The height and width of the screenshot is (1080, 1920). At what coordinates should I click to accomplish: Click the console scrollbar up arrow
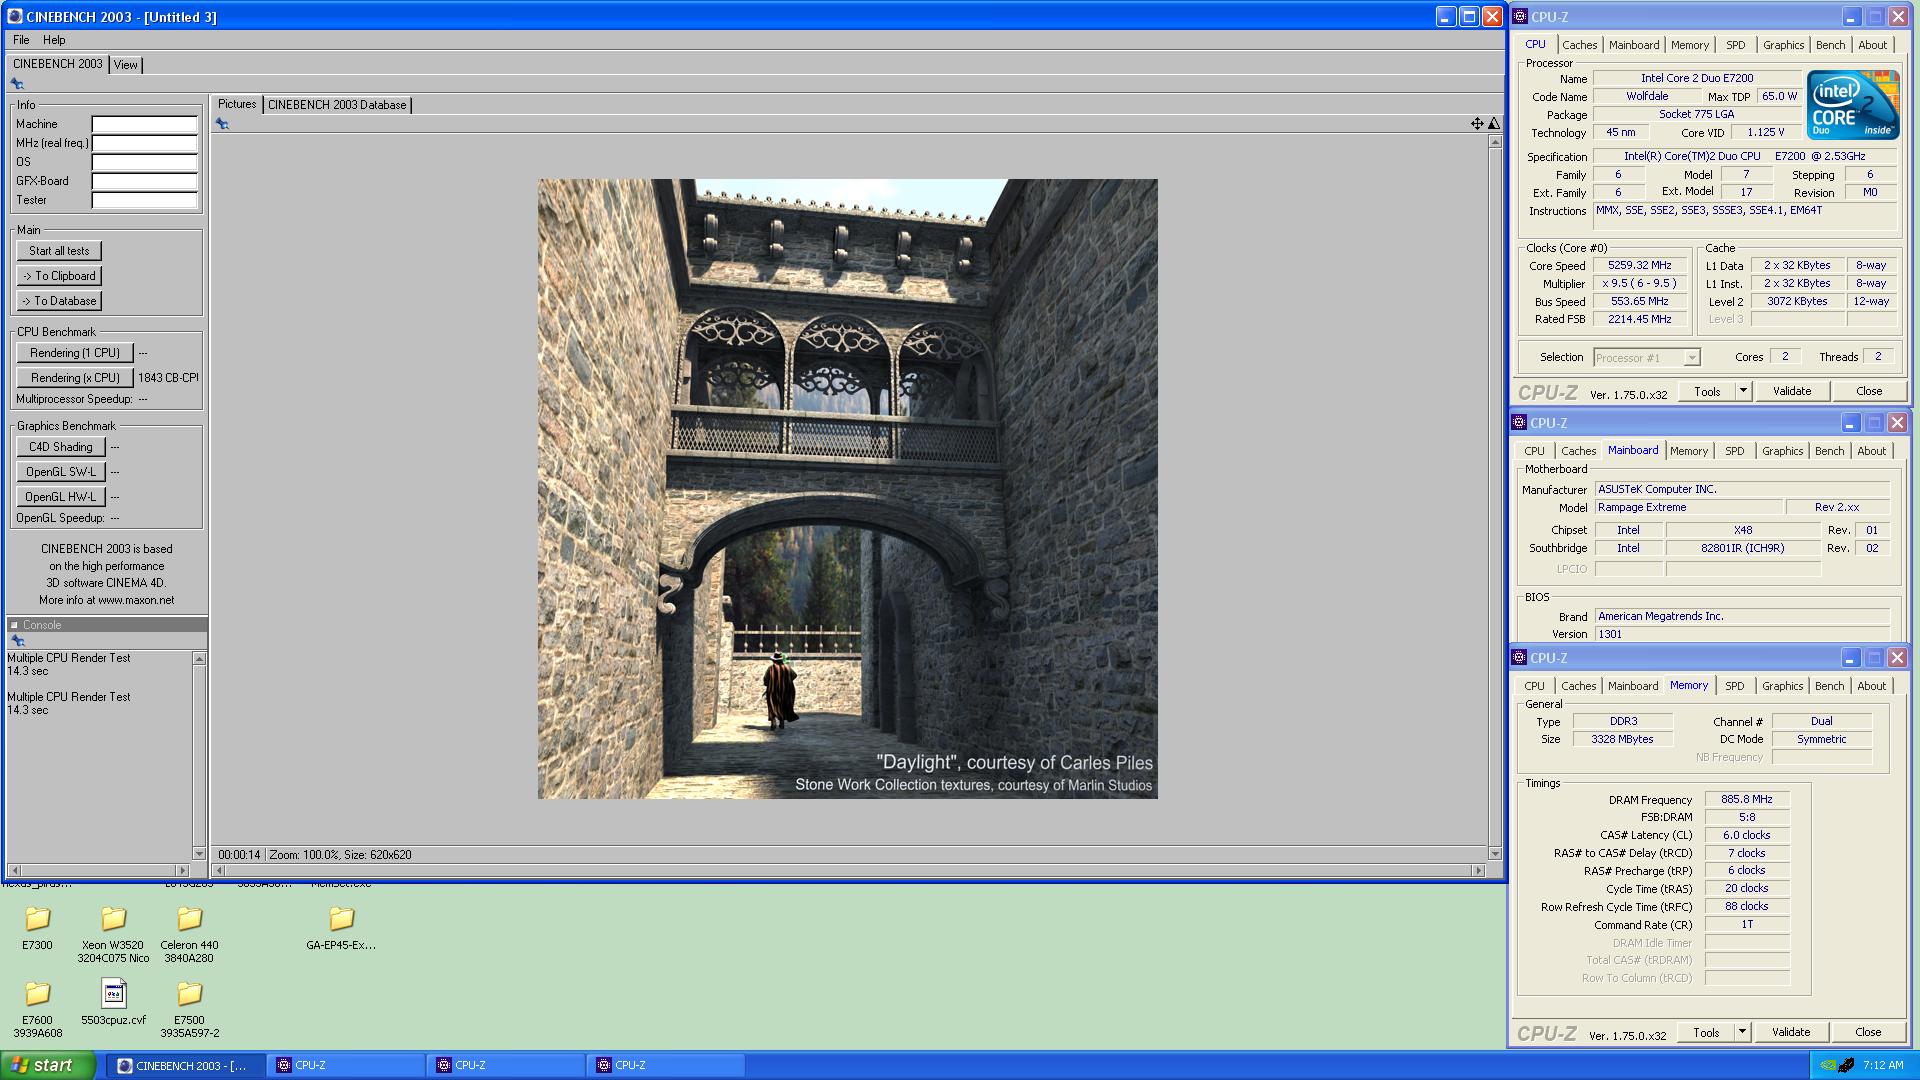tap(199, 658)
